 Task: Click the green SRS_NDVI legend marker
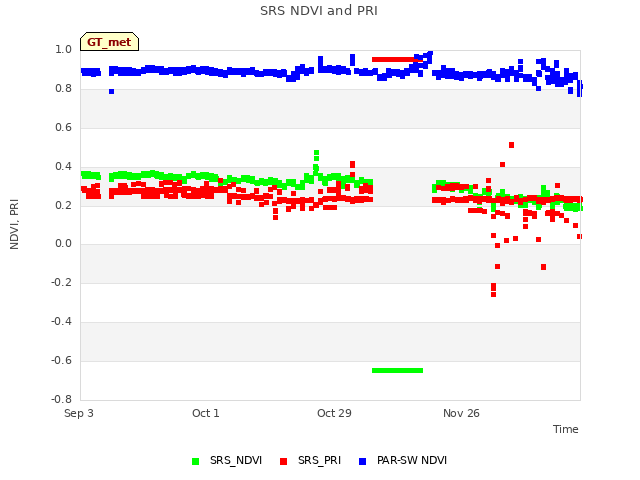coord(196,461)
